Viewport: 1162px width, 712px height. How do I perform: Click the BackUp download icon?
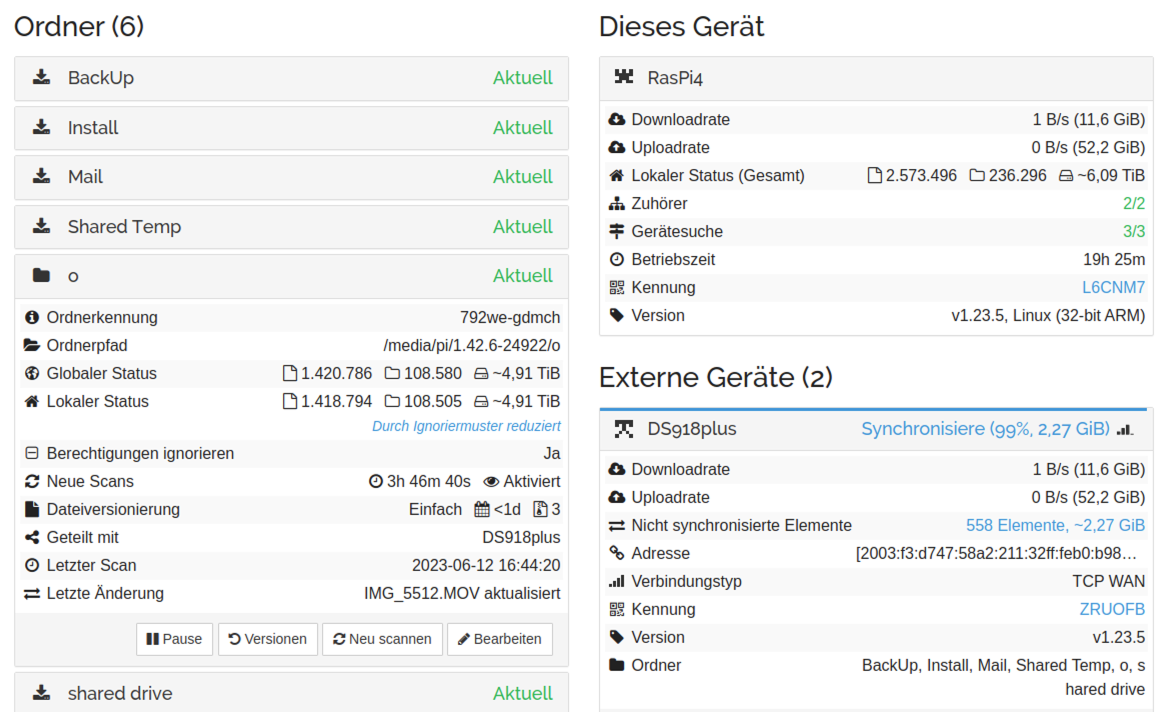coord(42,77)
